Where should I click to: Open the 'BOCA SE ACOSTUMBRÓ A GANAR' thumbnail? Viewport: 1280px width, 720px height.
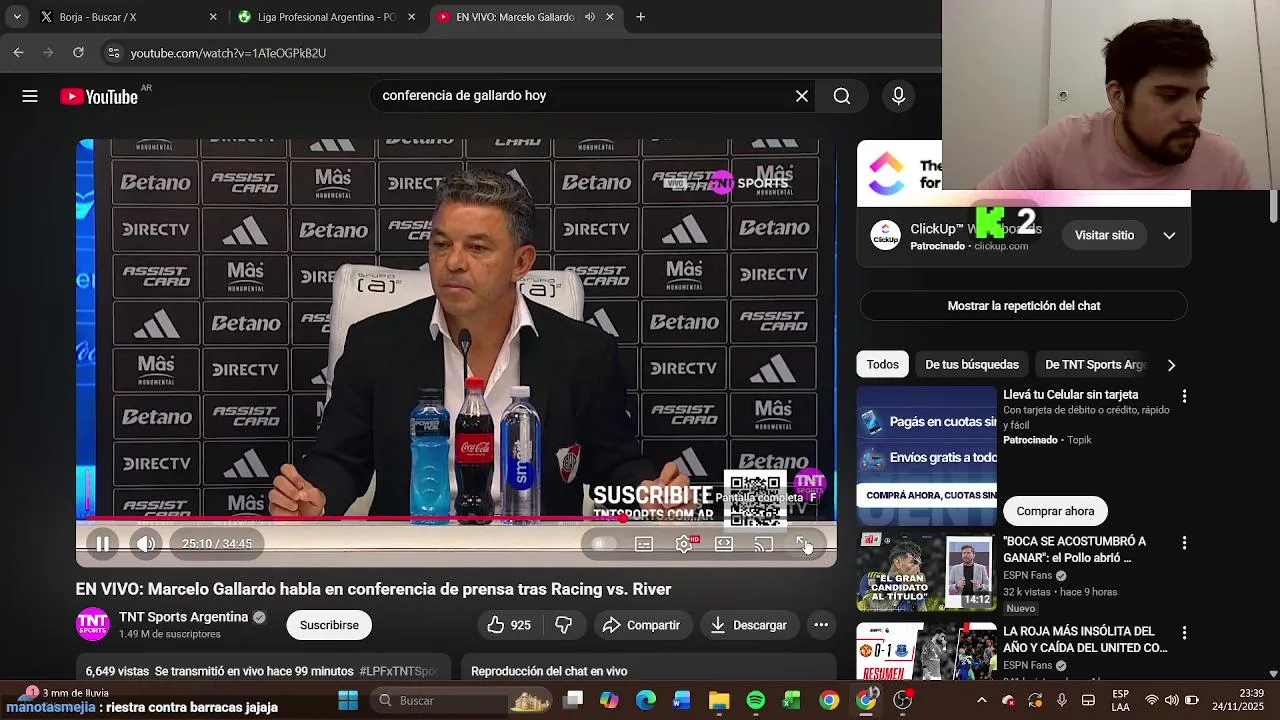tap(926, 573)
